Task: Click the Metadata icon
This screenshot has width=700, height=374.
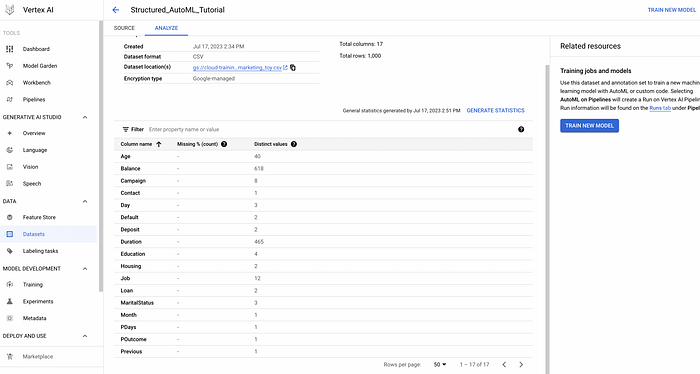Action: click(9, 319)
